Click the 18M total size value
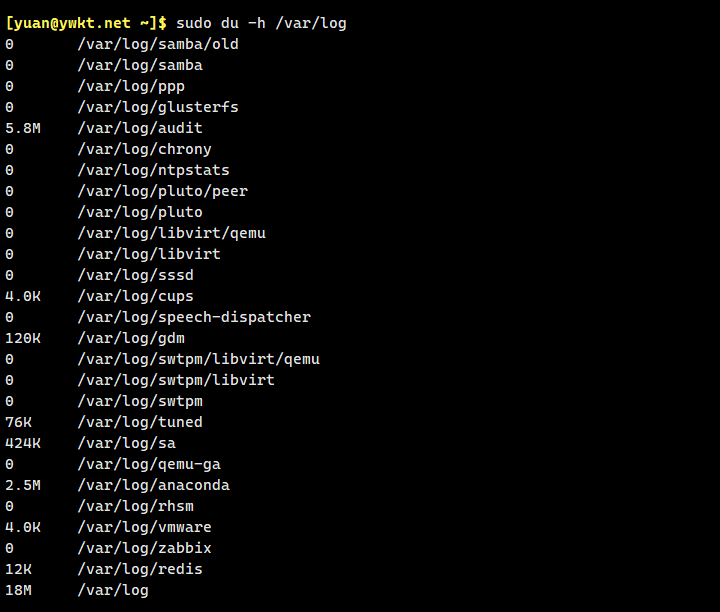 pyautogui.click(x=18, y=590)
